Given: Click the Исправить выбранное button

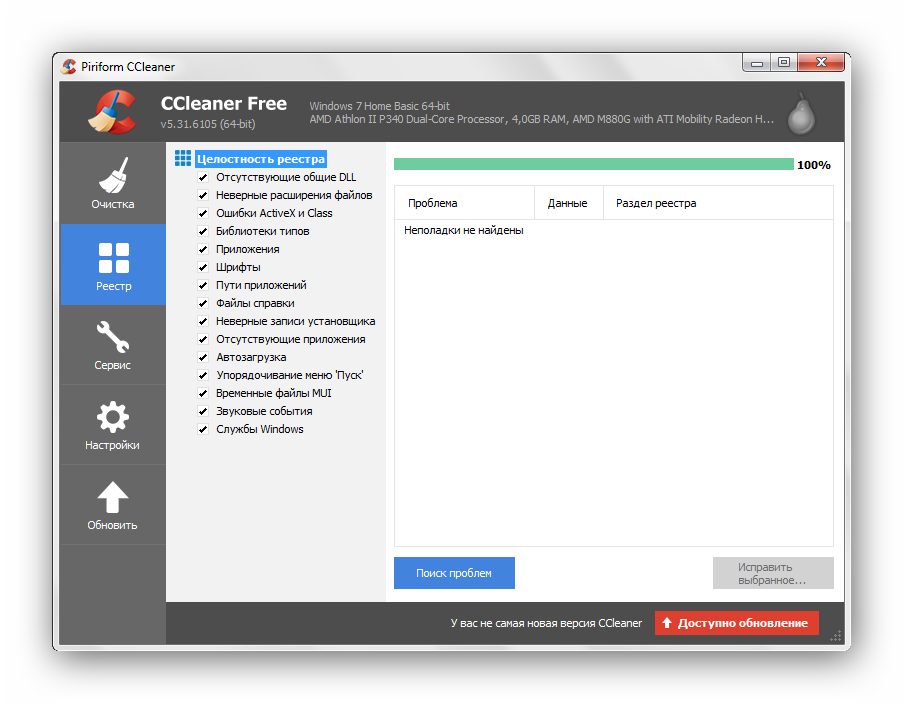Looking at the screenshot, I should 772,573.
